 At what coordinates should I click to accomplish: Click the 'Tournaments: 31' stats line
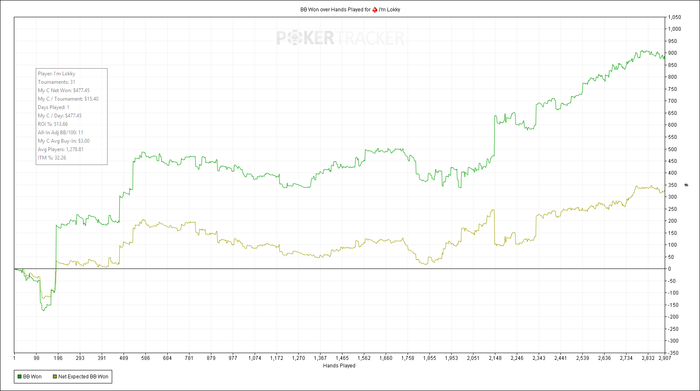57,82
